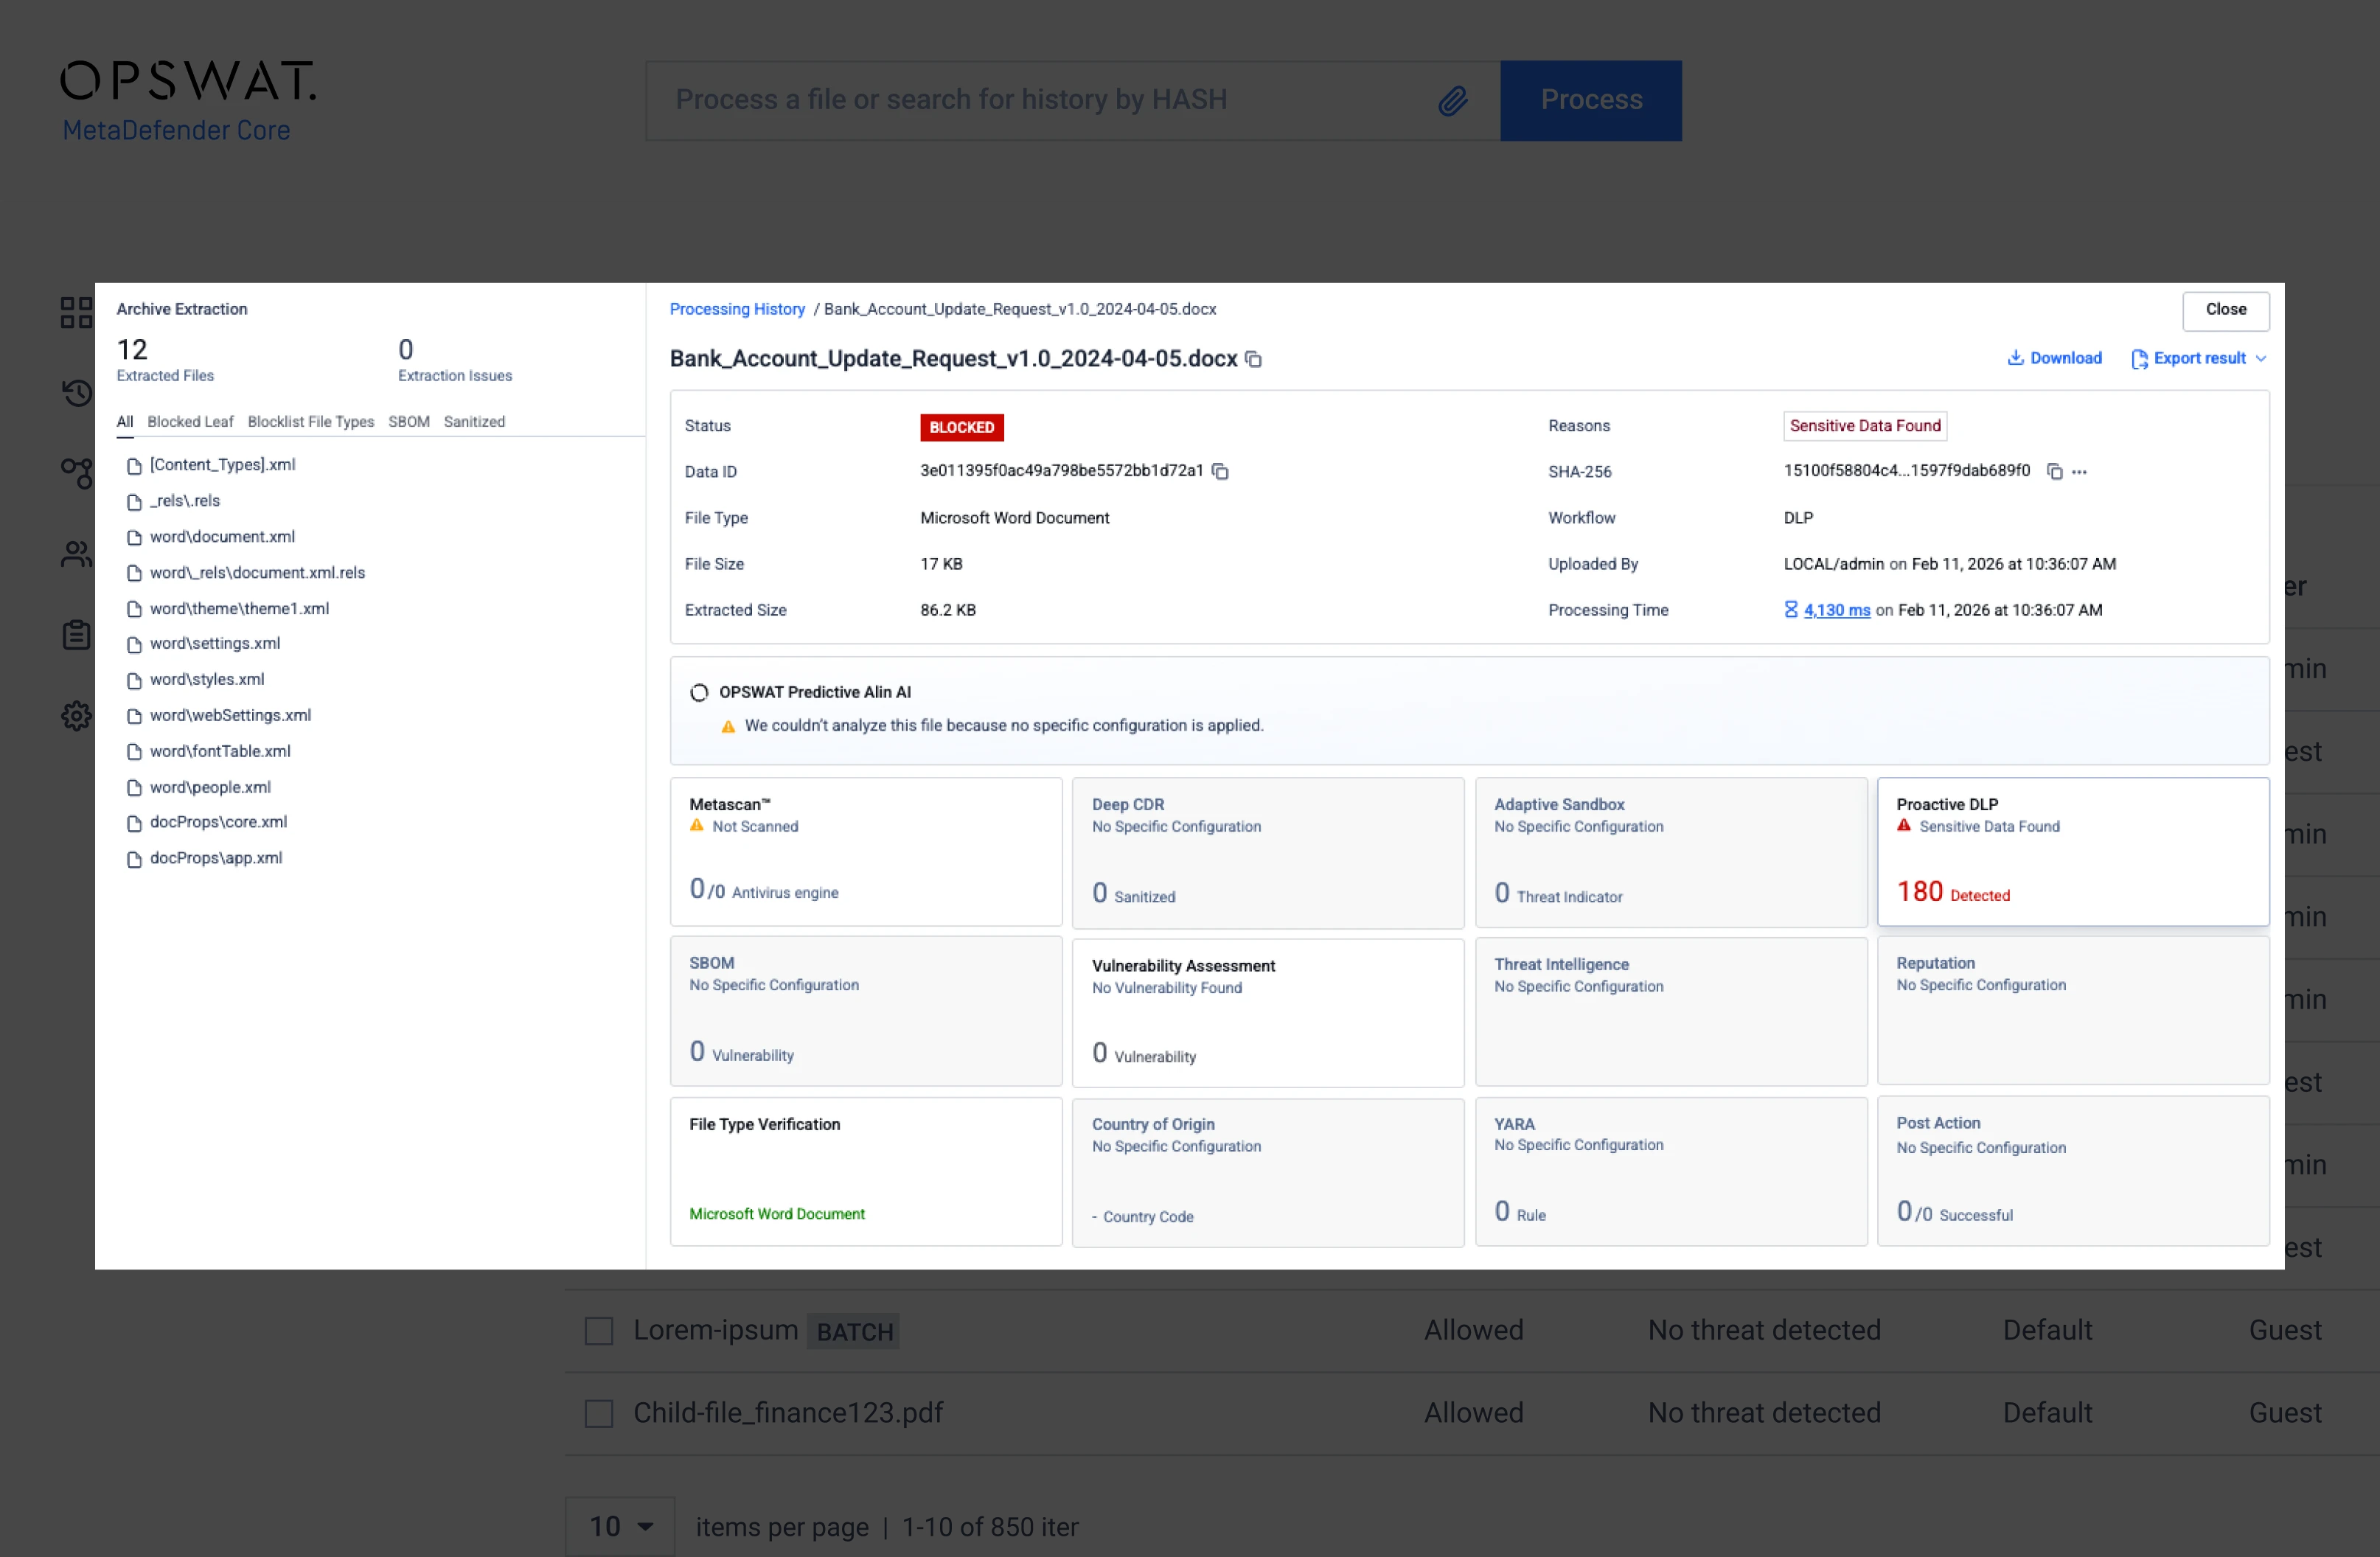This screenshot has width=2380, height=1557.
Task: Expand the Export result dropdown
Action: [x=2260, y=358]
